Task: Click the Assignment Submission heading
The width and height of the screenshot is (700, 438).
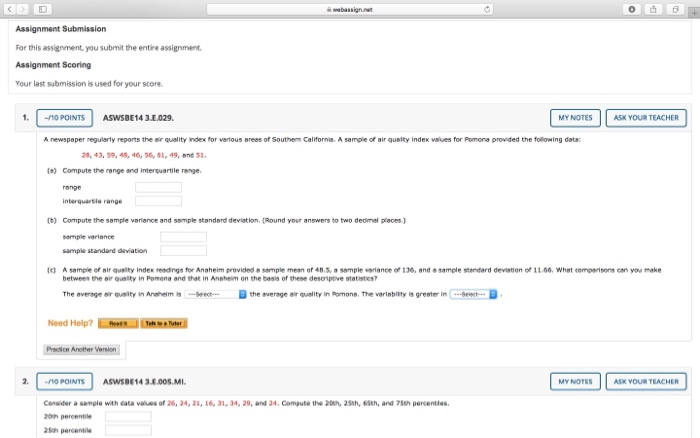Action: click(x=61, y=29)
